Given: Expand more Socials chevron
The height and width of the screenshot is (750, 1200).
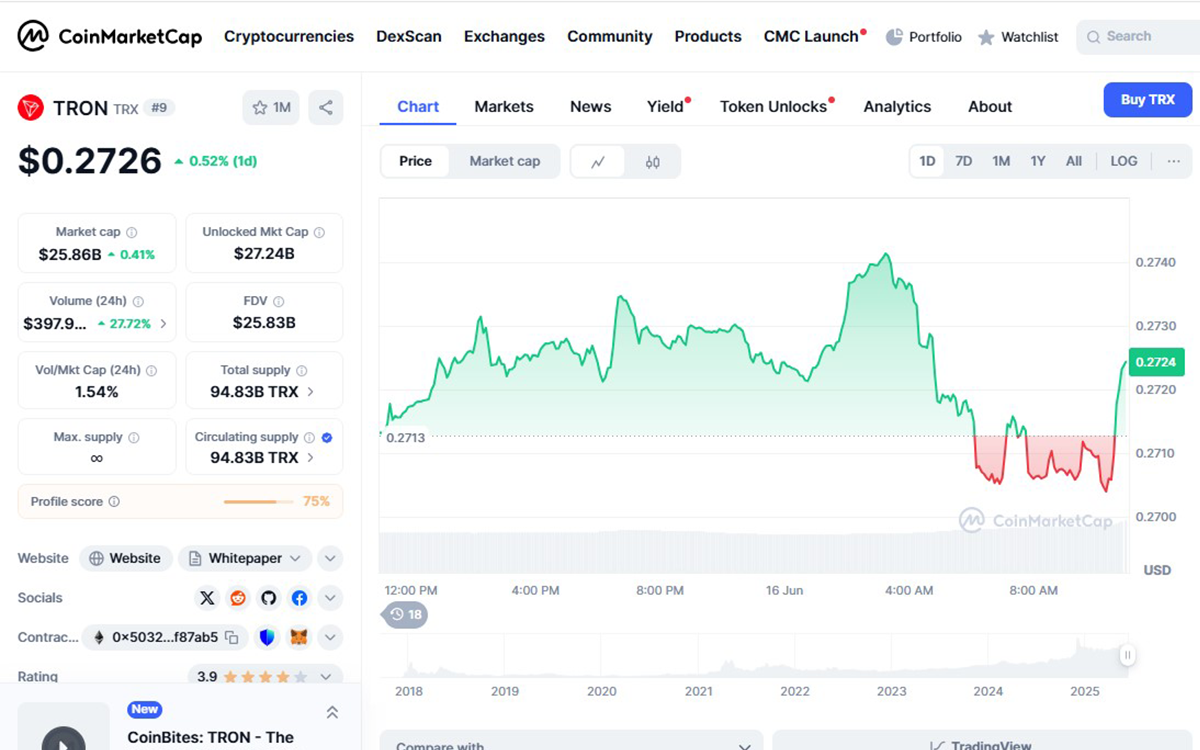Looking at the screenshot, I should tap(330, 598).
